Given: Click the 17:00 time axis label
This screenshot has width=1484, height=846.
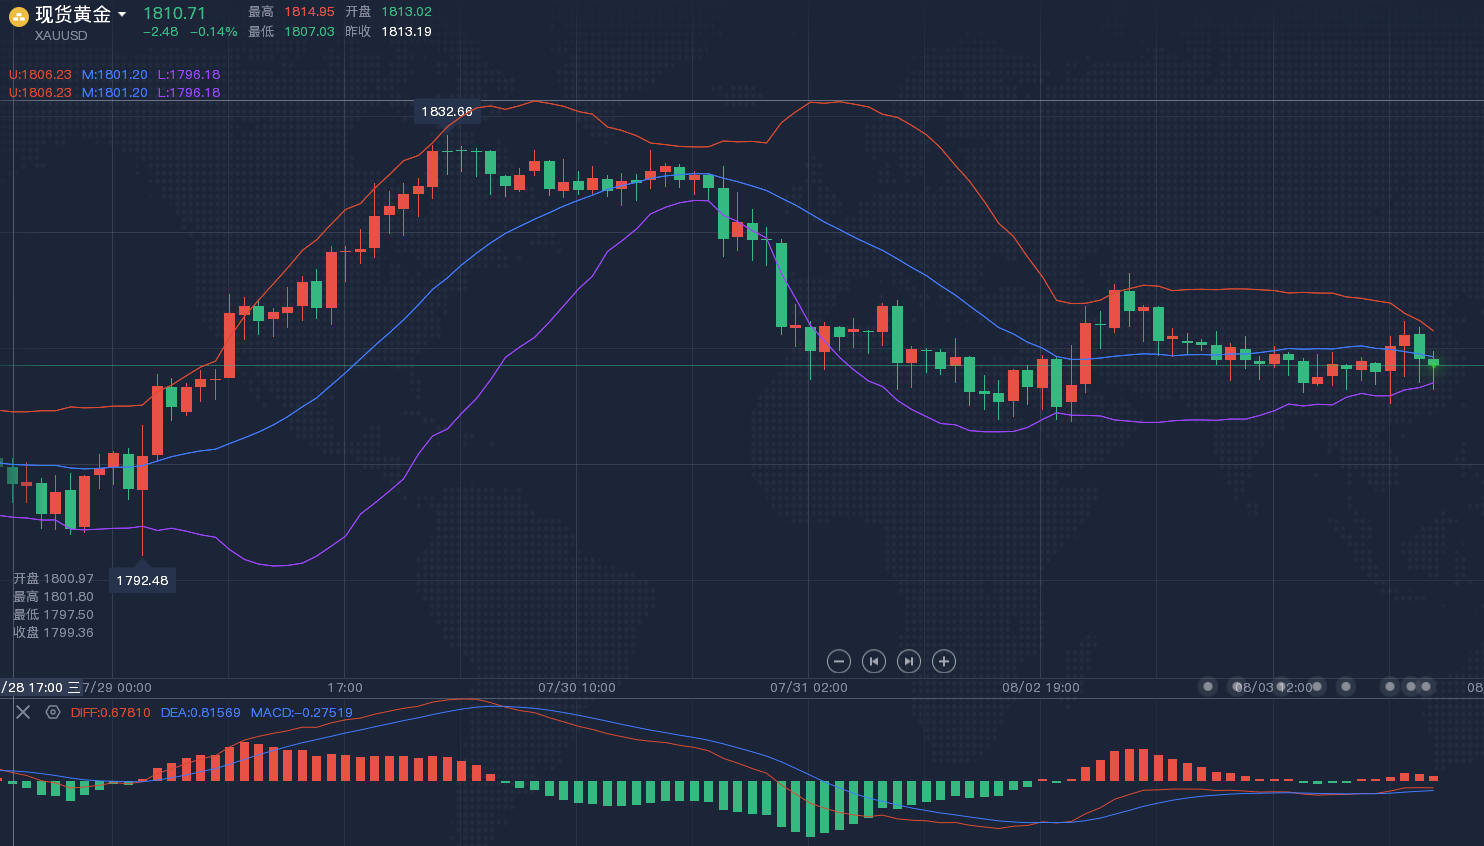Looking at the screenshot, I should click(345, 688).
